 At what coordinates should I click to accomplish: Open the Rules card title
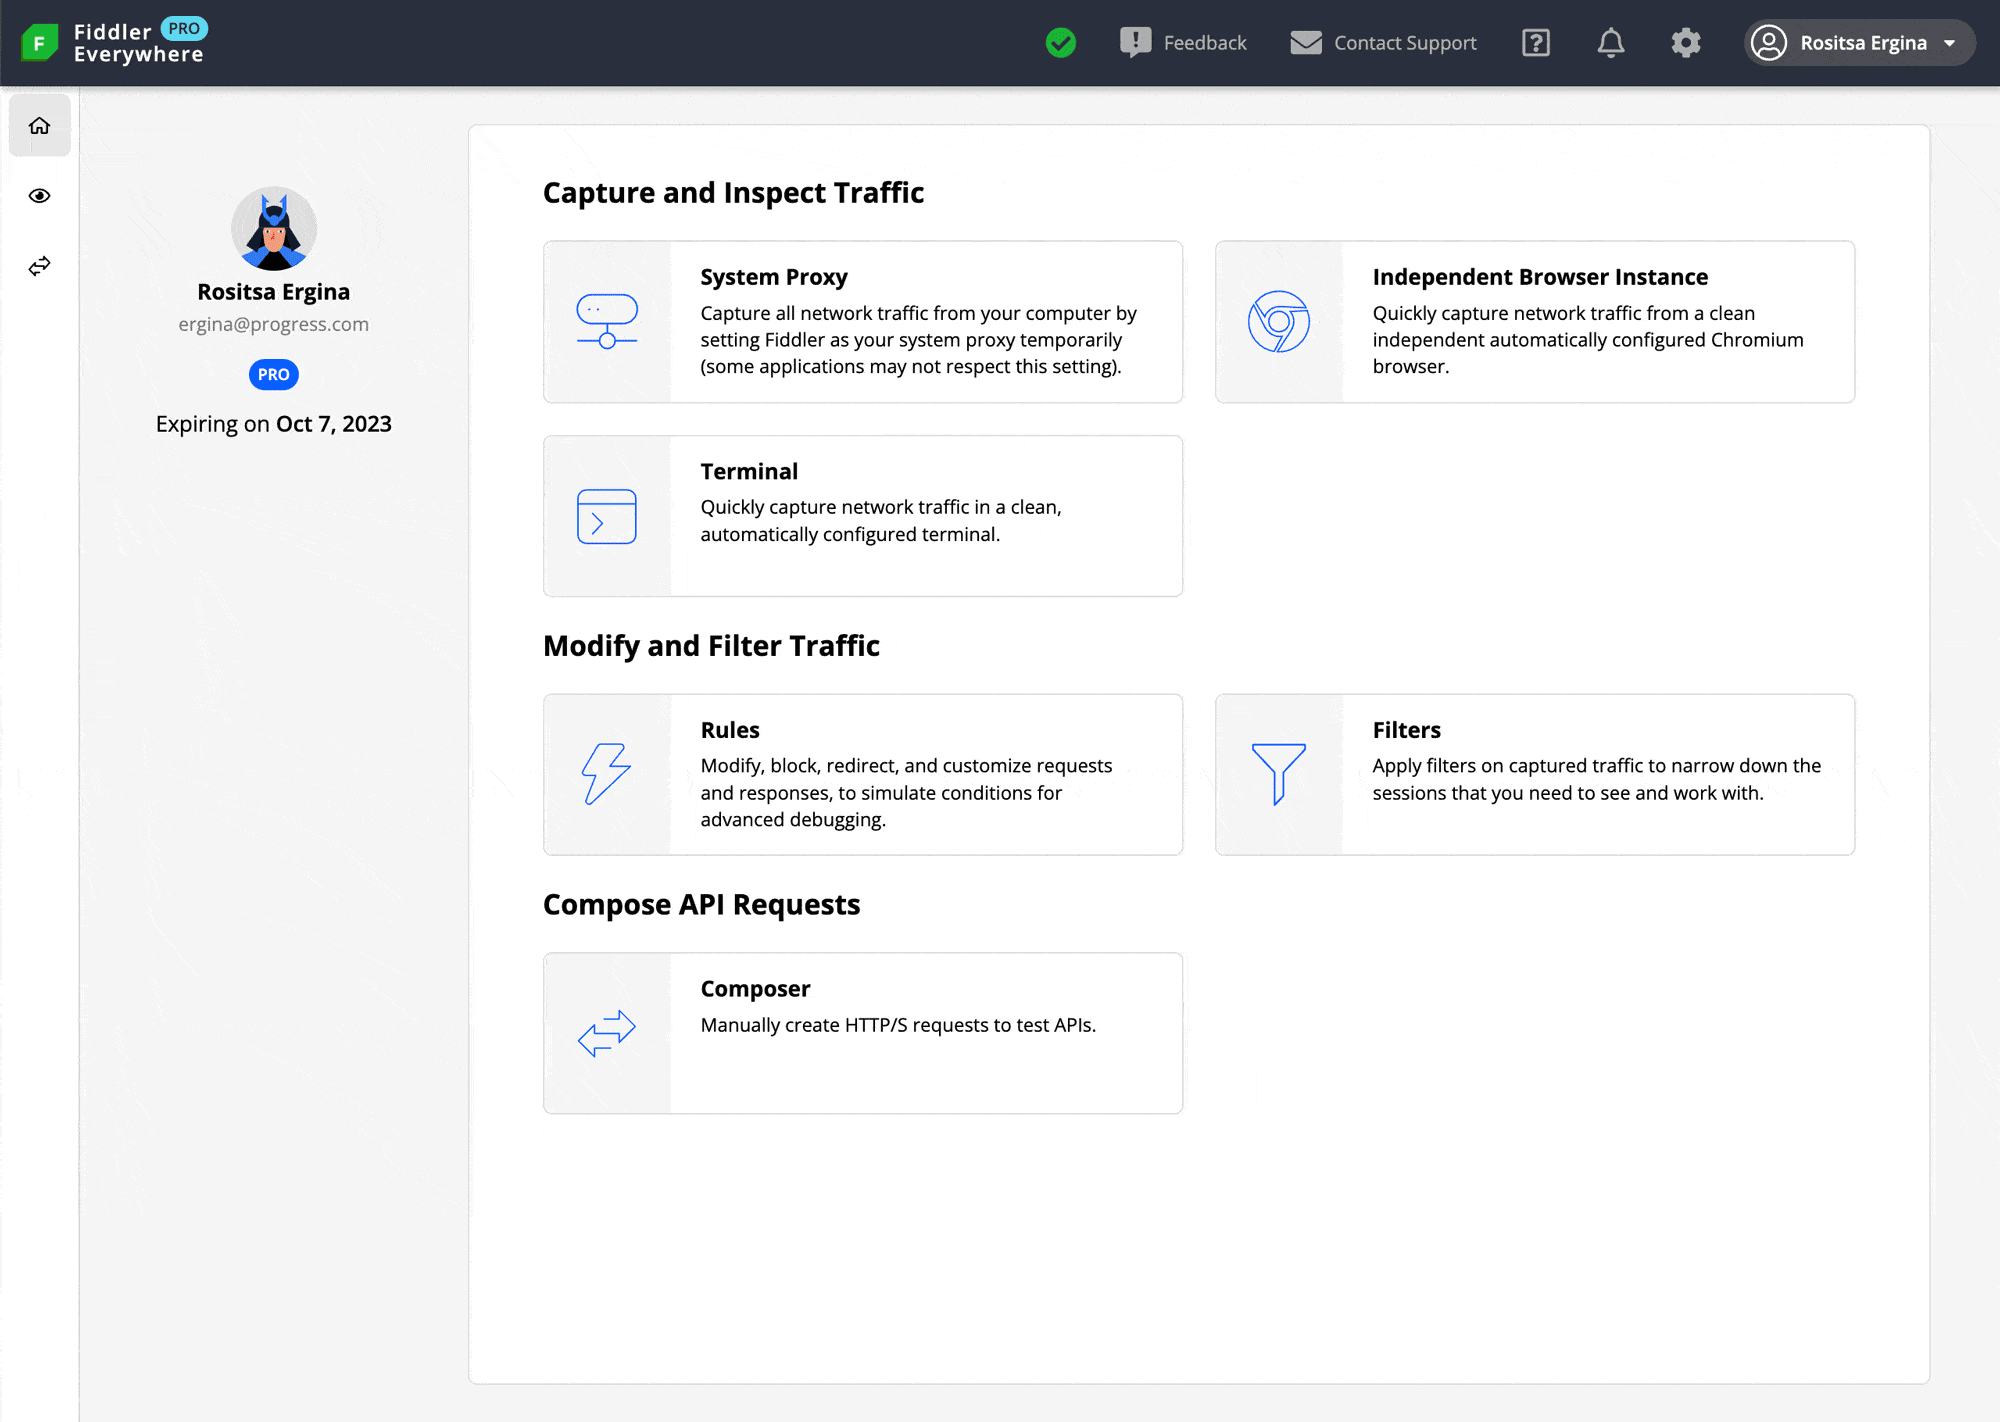(x=730, y=730)
